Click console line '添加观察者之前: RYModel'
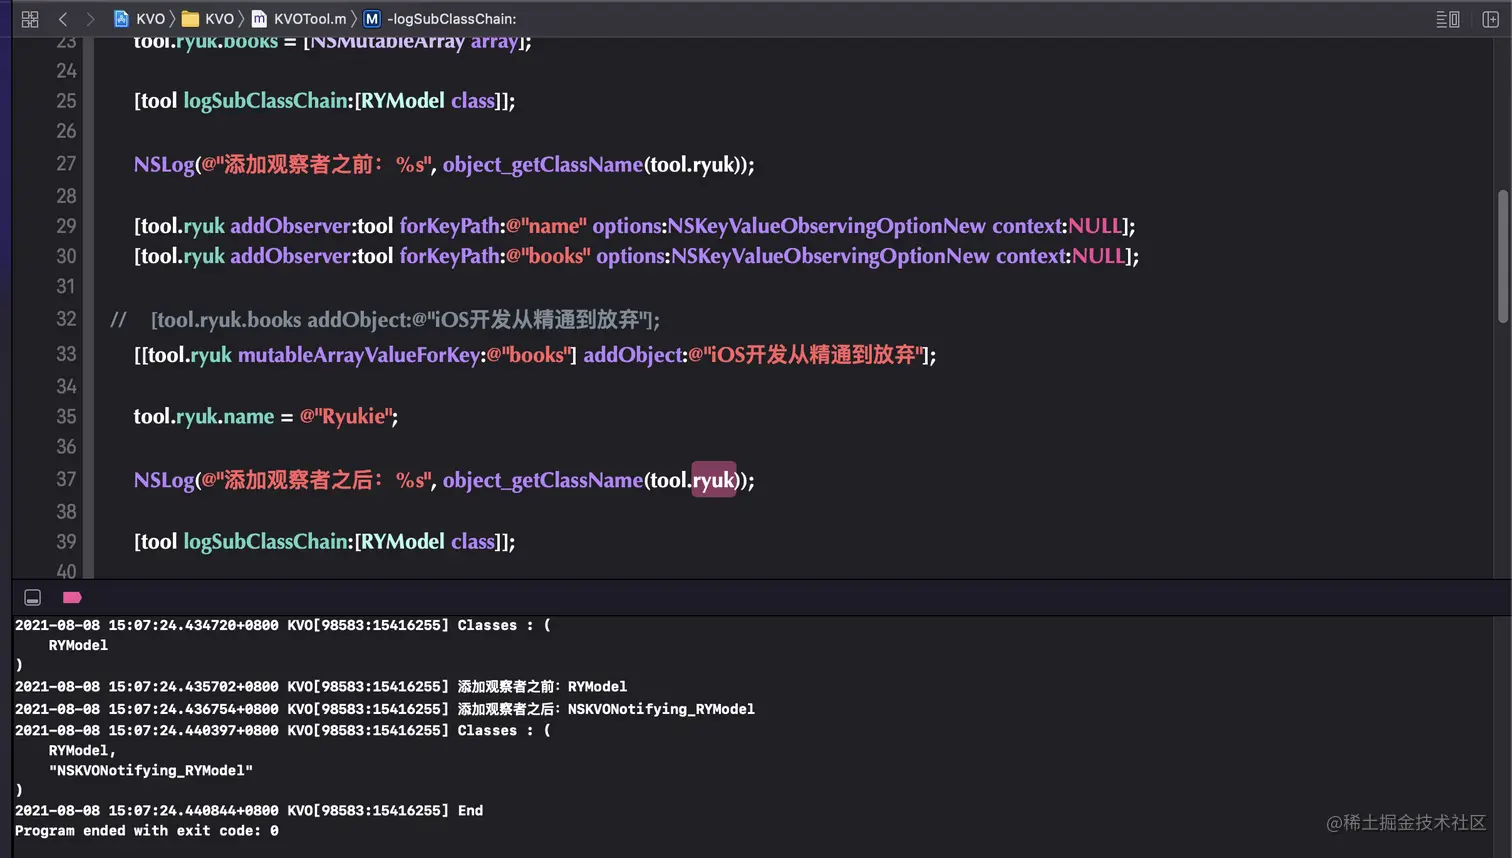1512x858 pixels. [x=321, y=687]
